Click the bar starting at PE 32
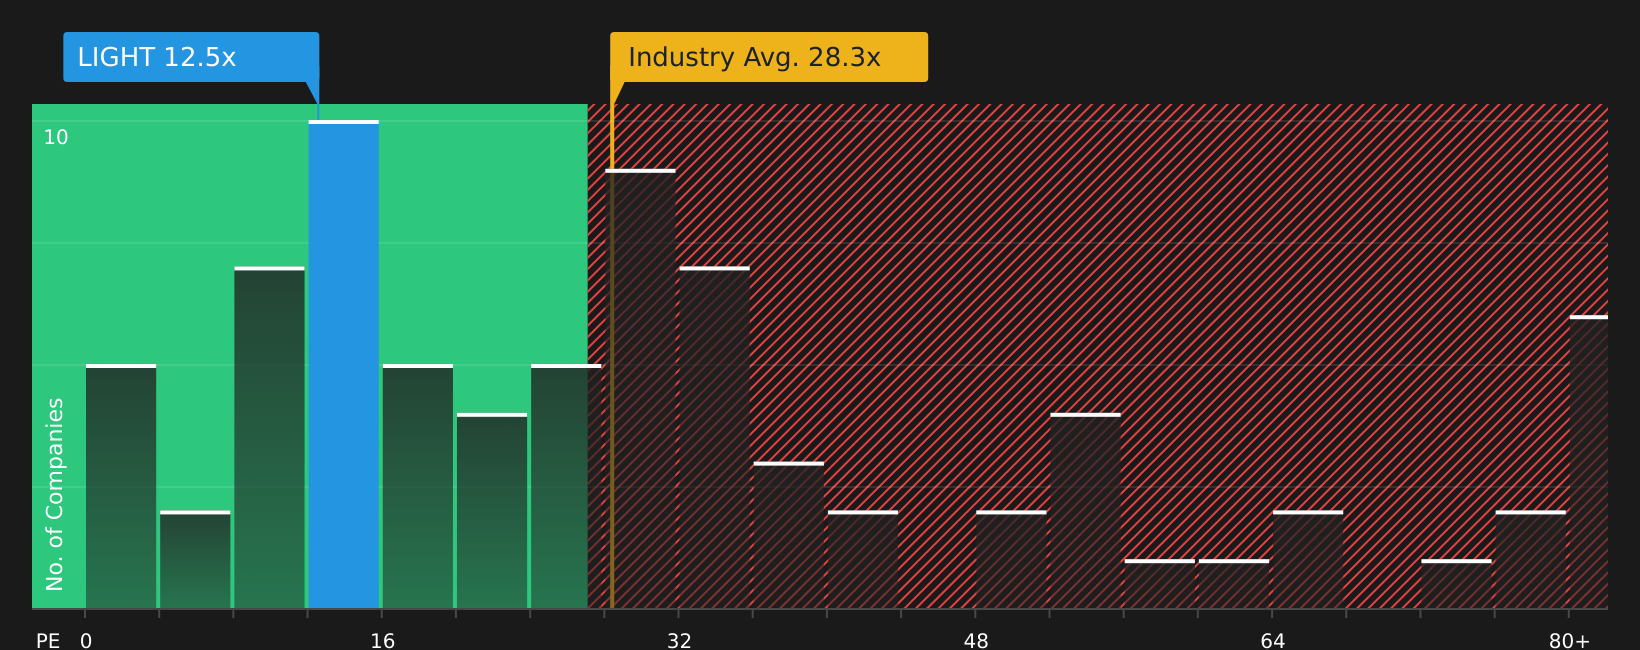Viewport: 1640px width, 650px height. 715,438
